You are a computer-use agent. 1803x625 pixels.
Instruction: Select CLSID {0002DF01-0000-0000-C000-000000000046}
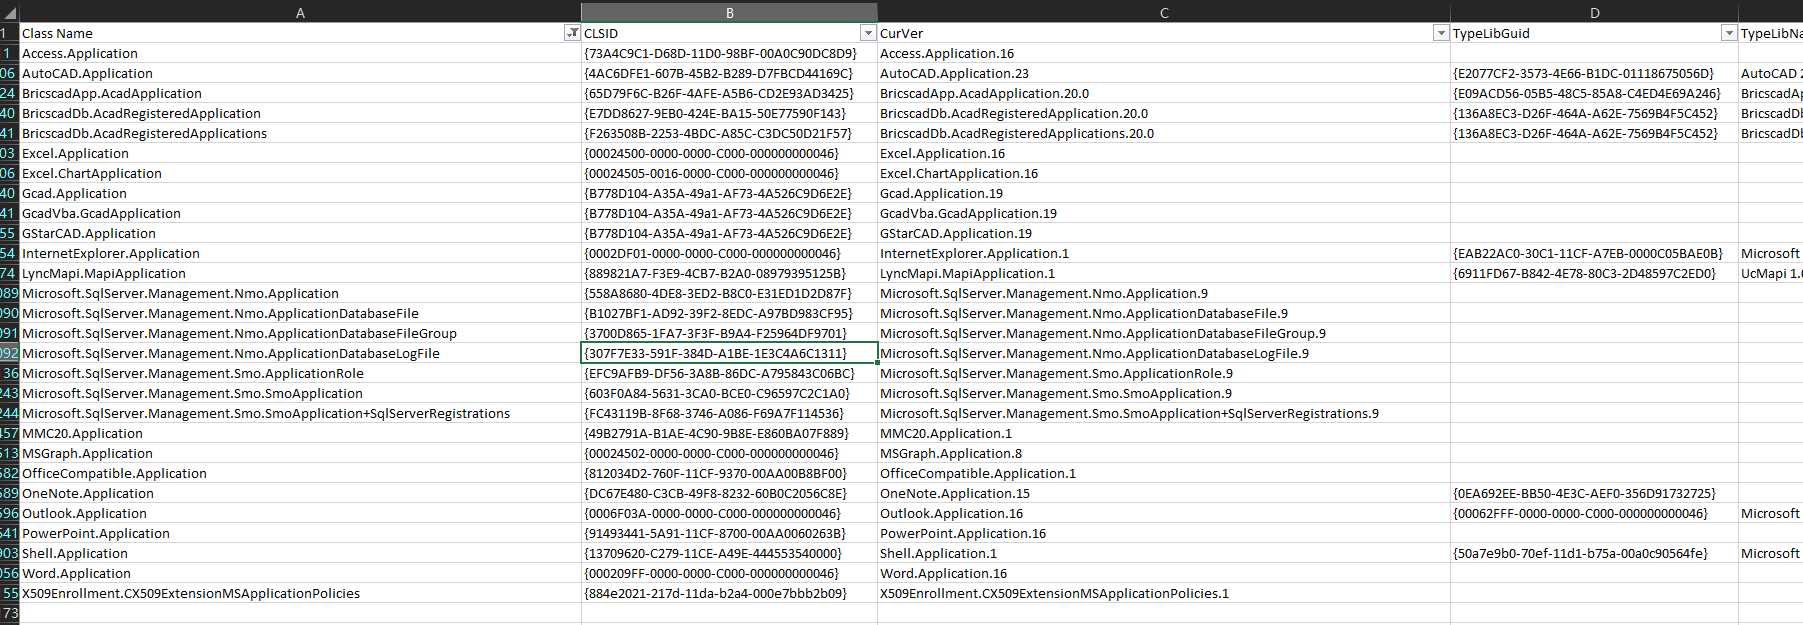click(x=729, y=253)
